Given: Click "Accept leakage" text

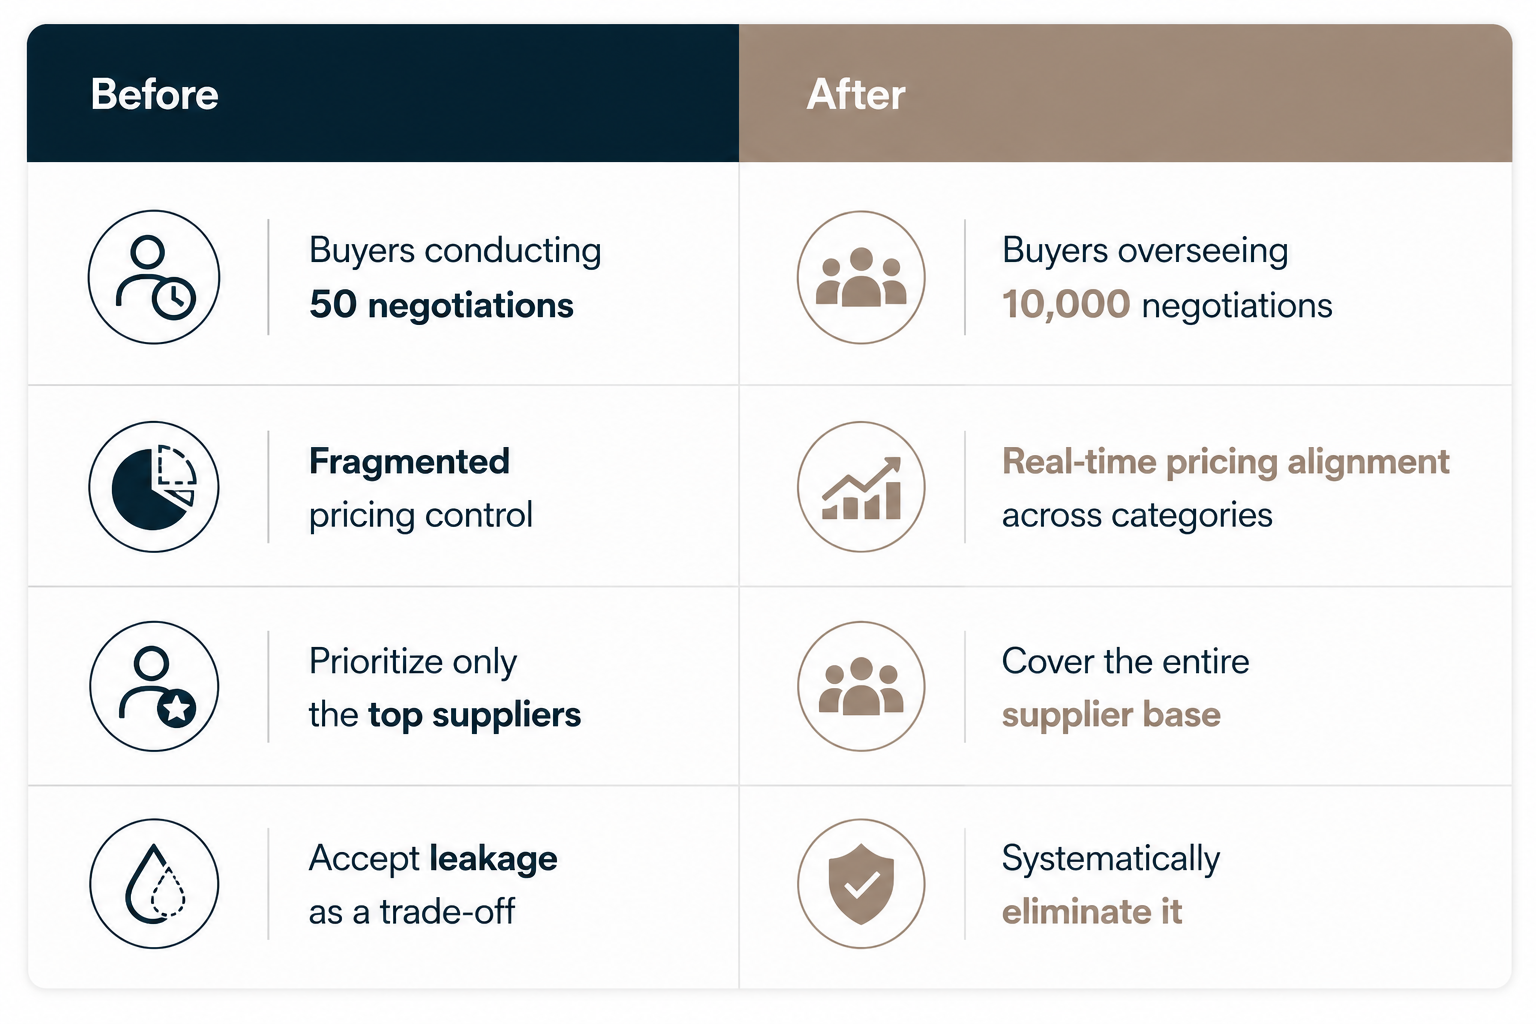Looking at the screenshot, I should click(433, 859).
